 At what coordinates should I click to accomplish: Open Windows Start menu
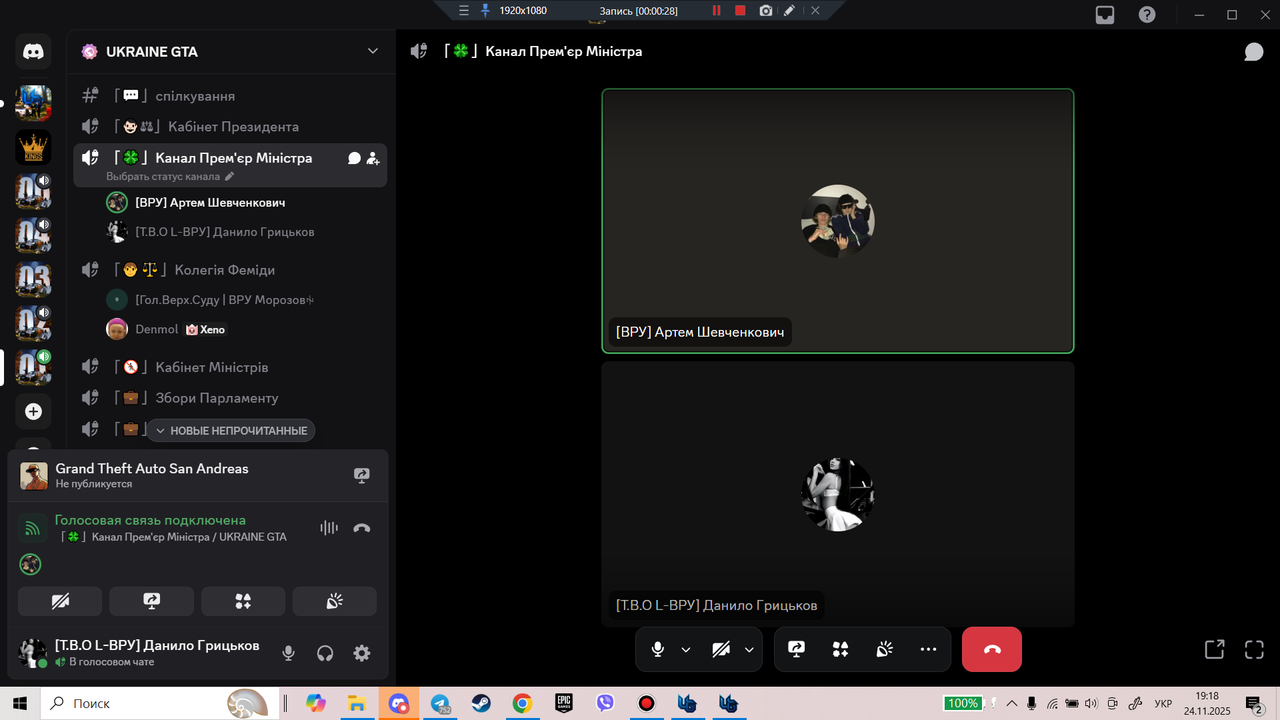pyautogui.click(x=20, y=703)
